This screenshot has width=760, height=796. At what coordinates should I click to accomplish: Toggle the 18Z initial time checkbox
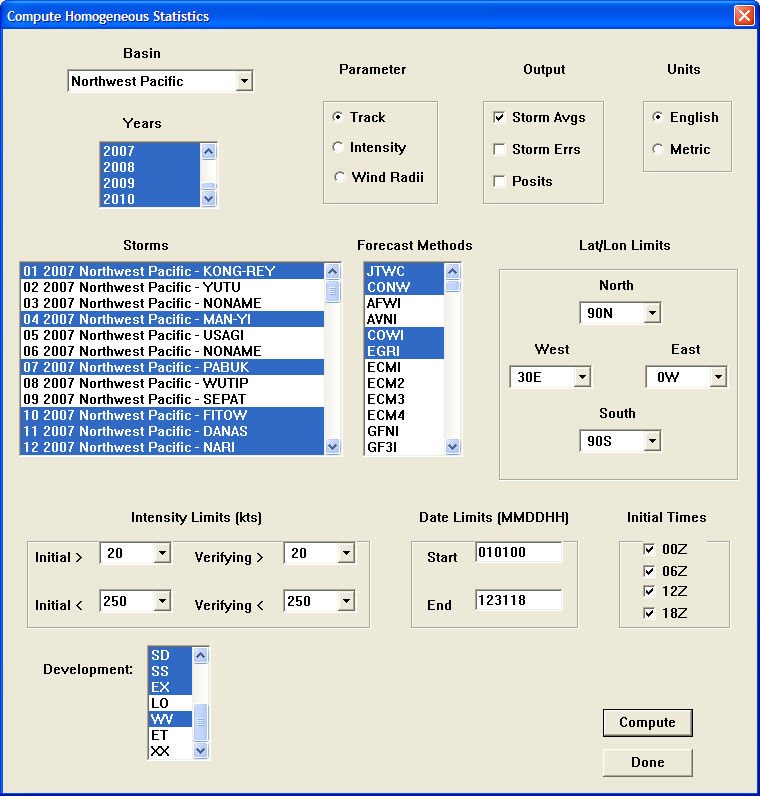coord(649,613)
